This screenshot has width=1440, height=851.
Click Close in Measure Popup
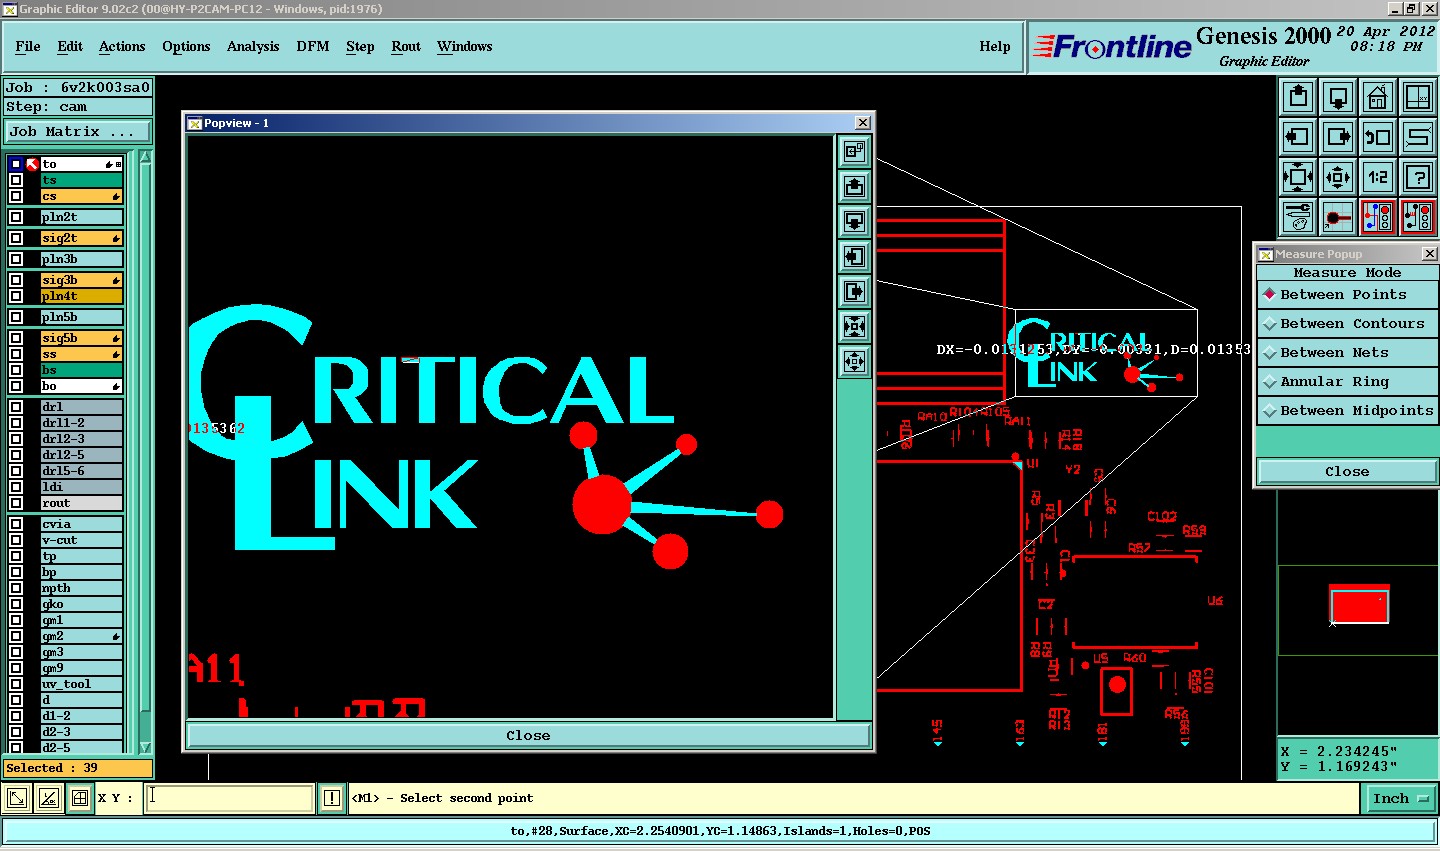1347,472
